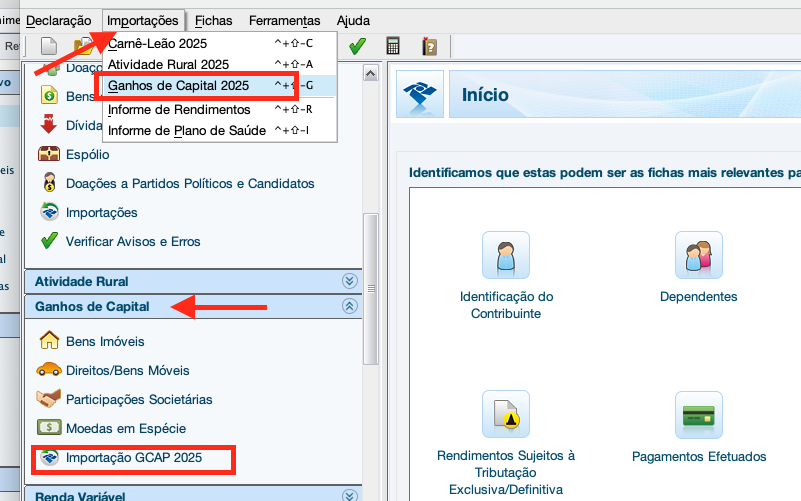This screenshot has height=501, width=801.
Task: Click the sidebar scrollbar up arrow
Action: (x=370, y=74)
